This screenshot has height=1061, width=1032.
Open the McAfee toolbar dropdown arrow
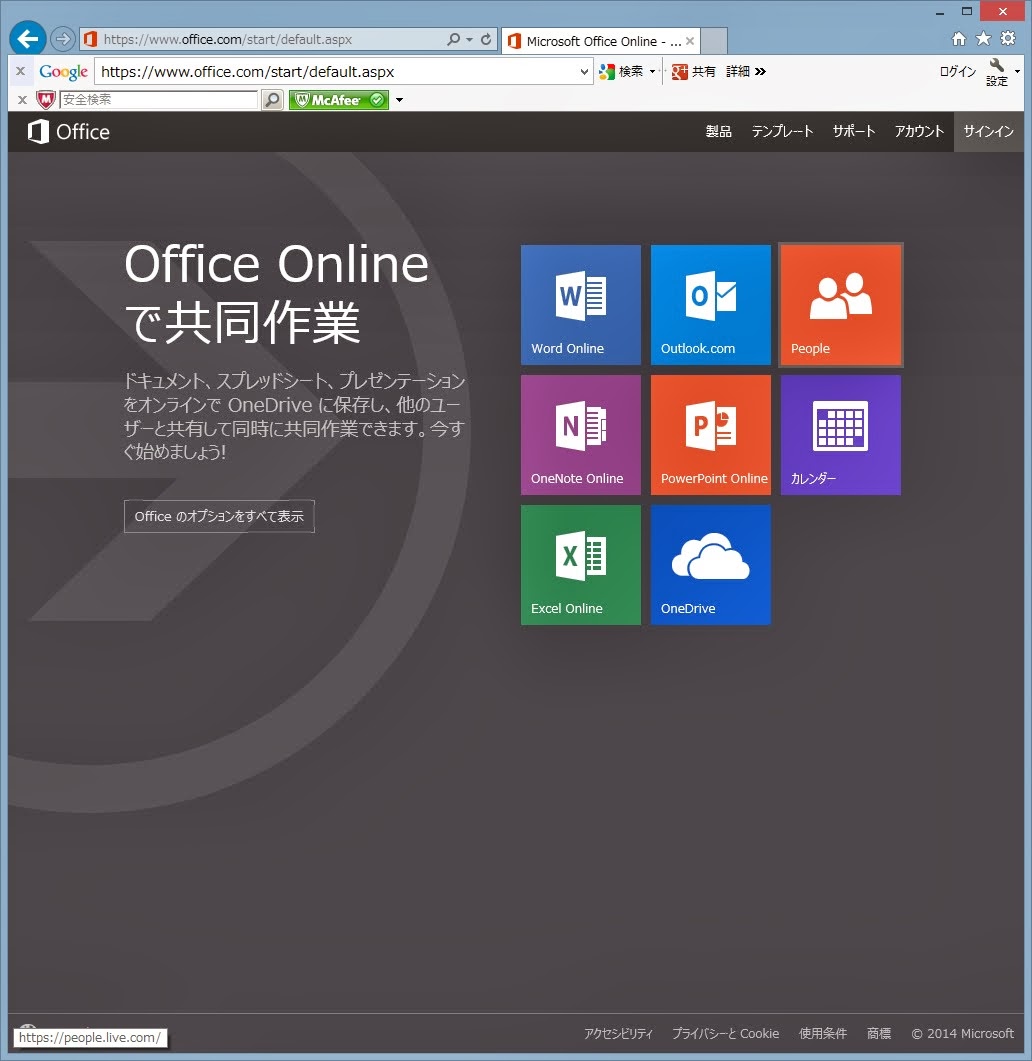399,100
